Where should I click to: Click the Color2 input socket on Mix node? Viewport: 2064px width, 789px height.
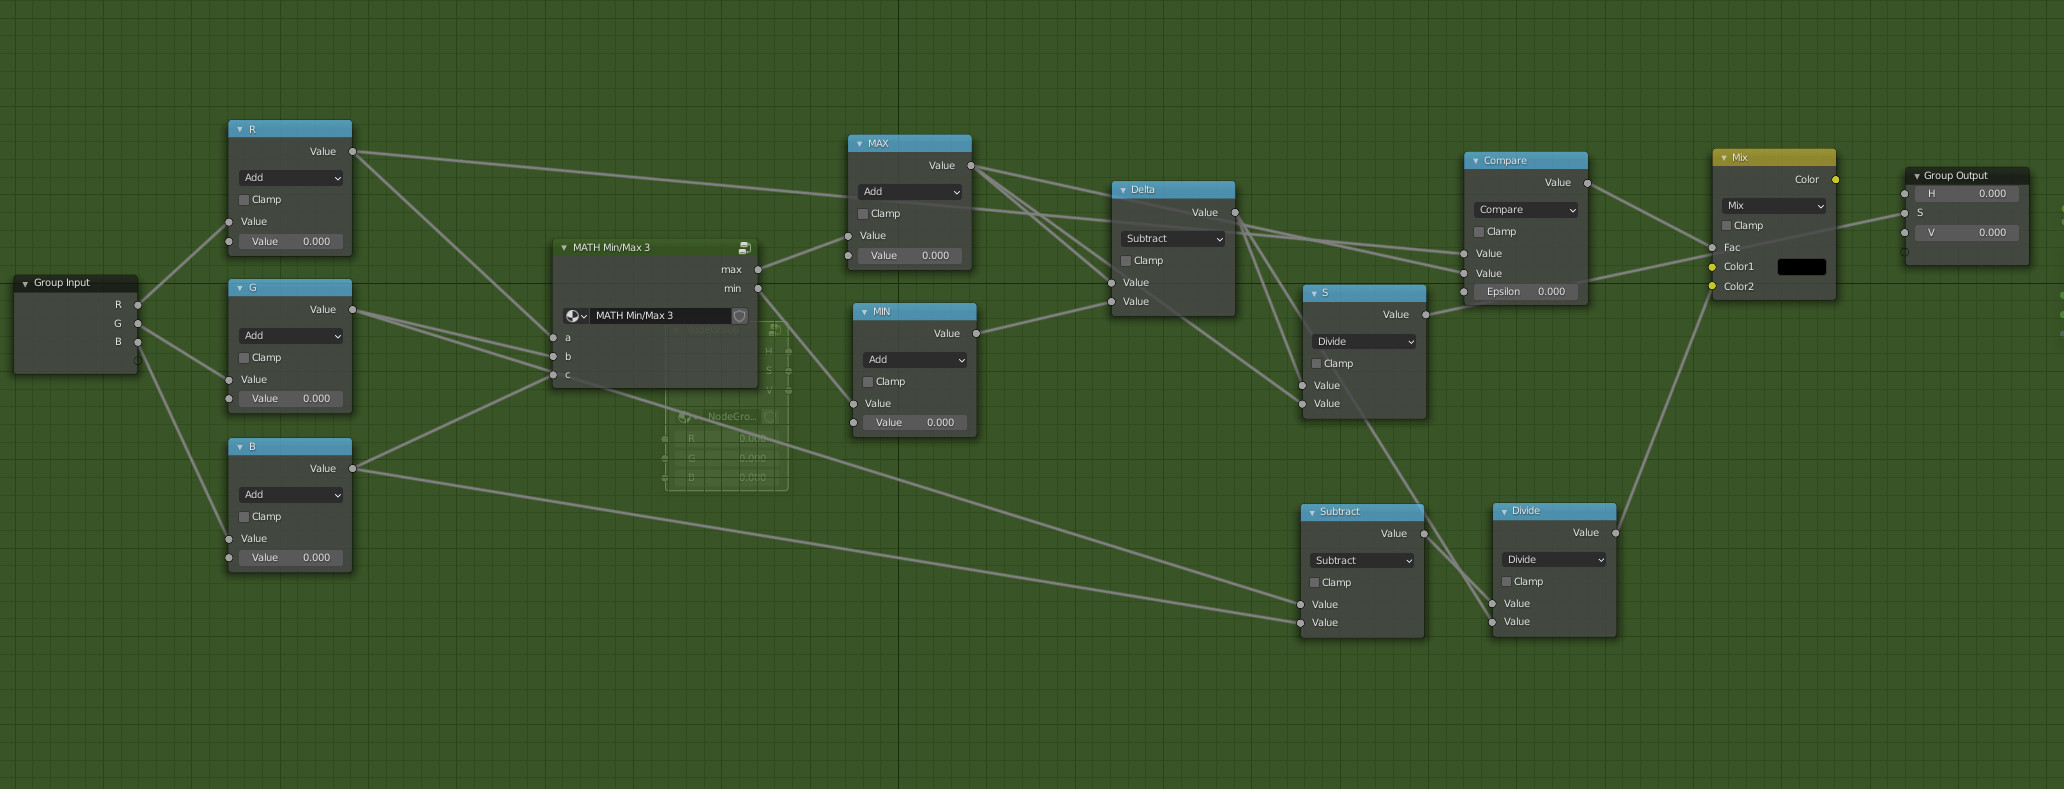[1712, 286]
